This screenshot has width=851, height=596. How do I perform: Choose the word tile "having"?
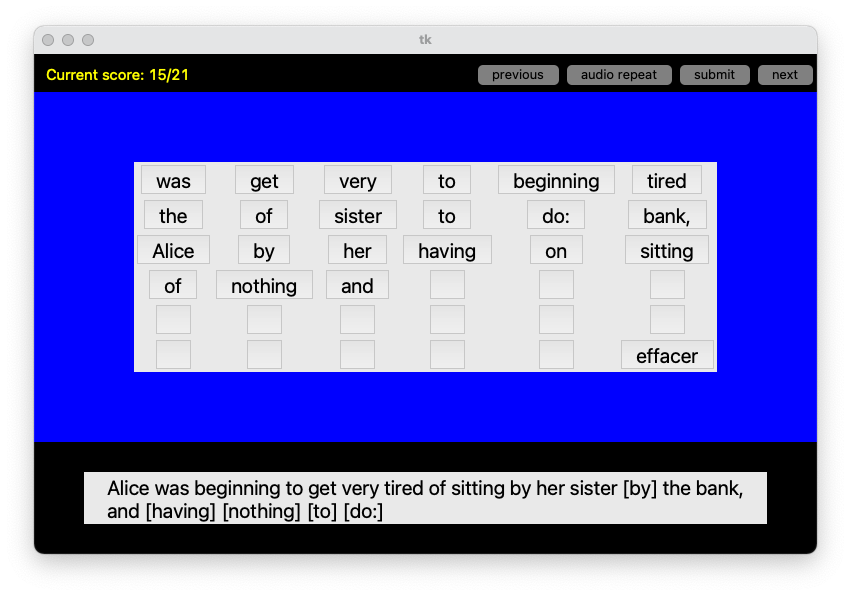pos(446,249)
